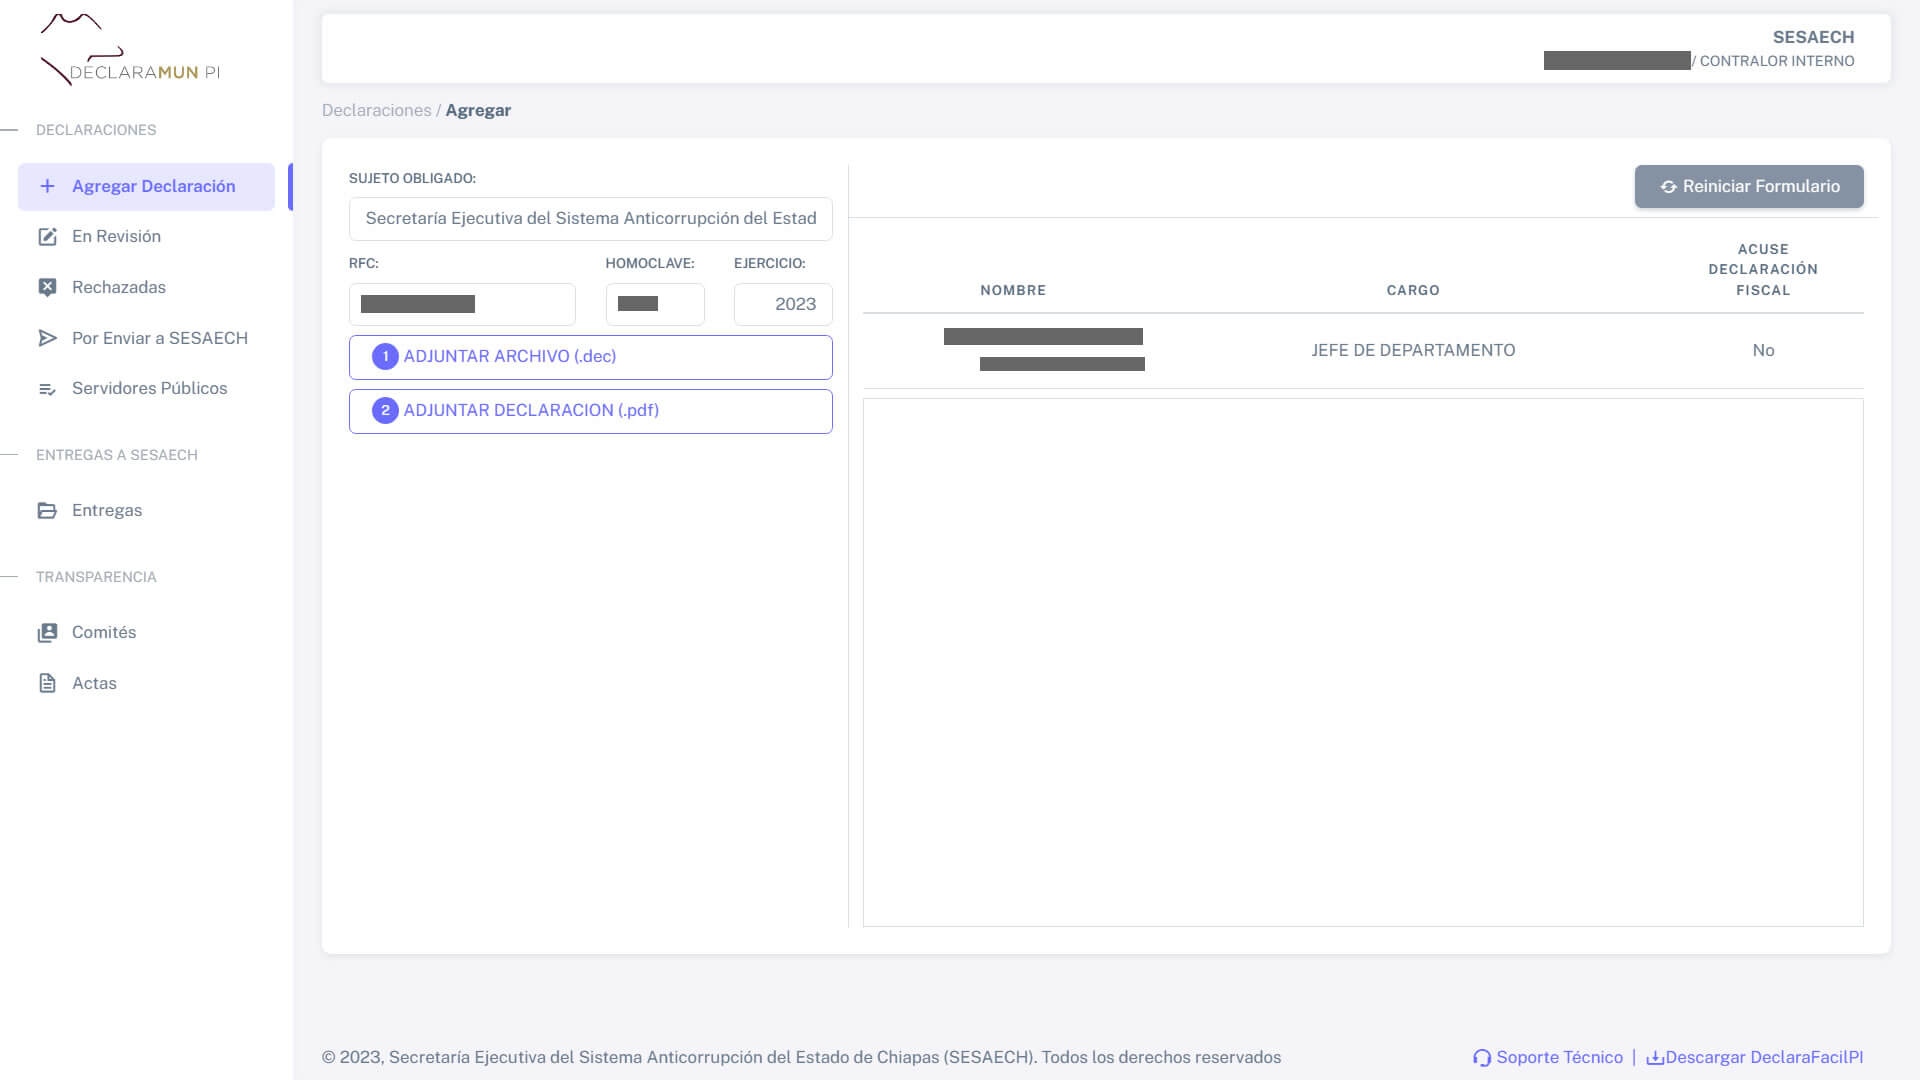Image resolution: width=1920 pixels, height=1080 pixels.
Task: Open Por Enviar a SESAECH
Action: [x=146, y=338]
